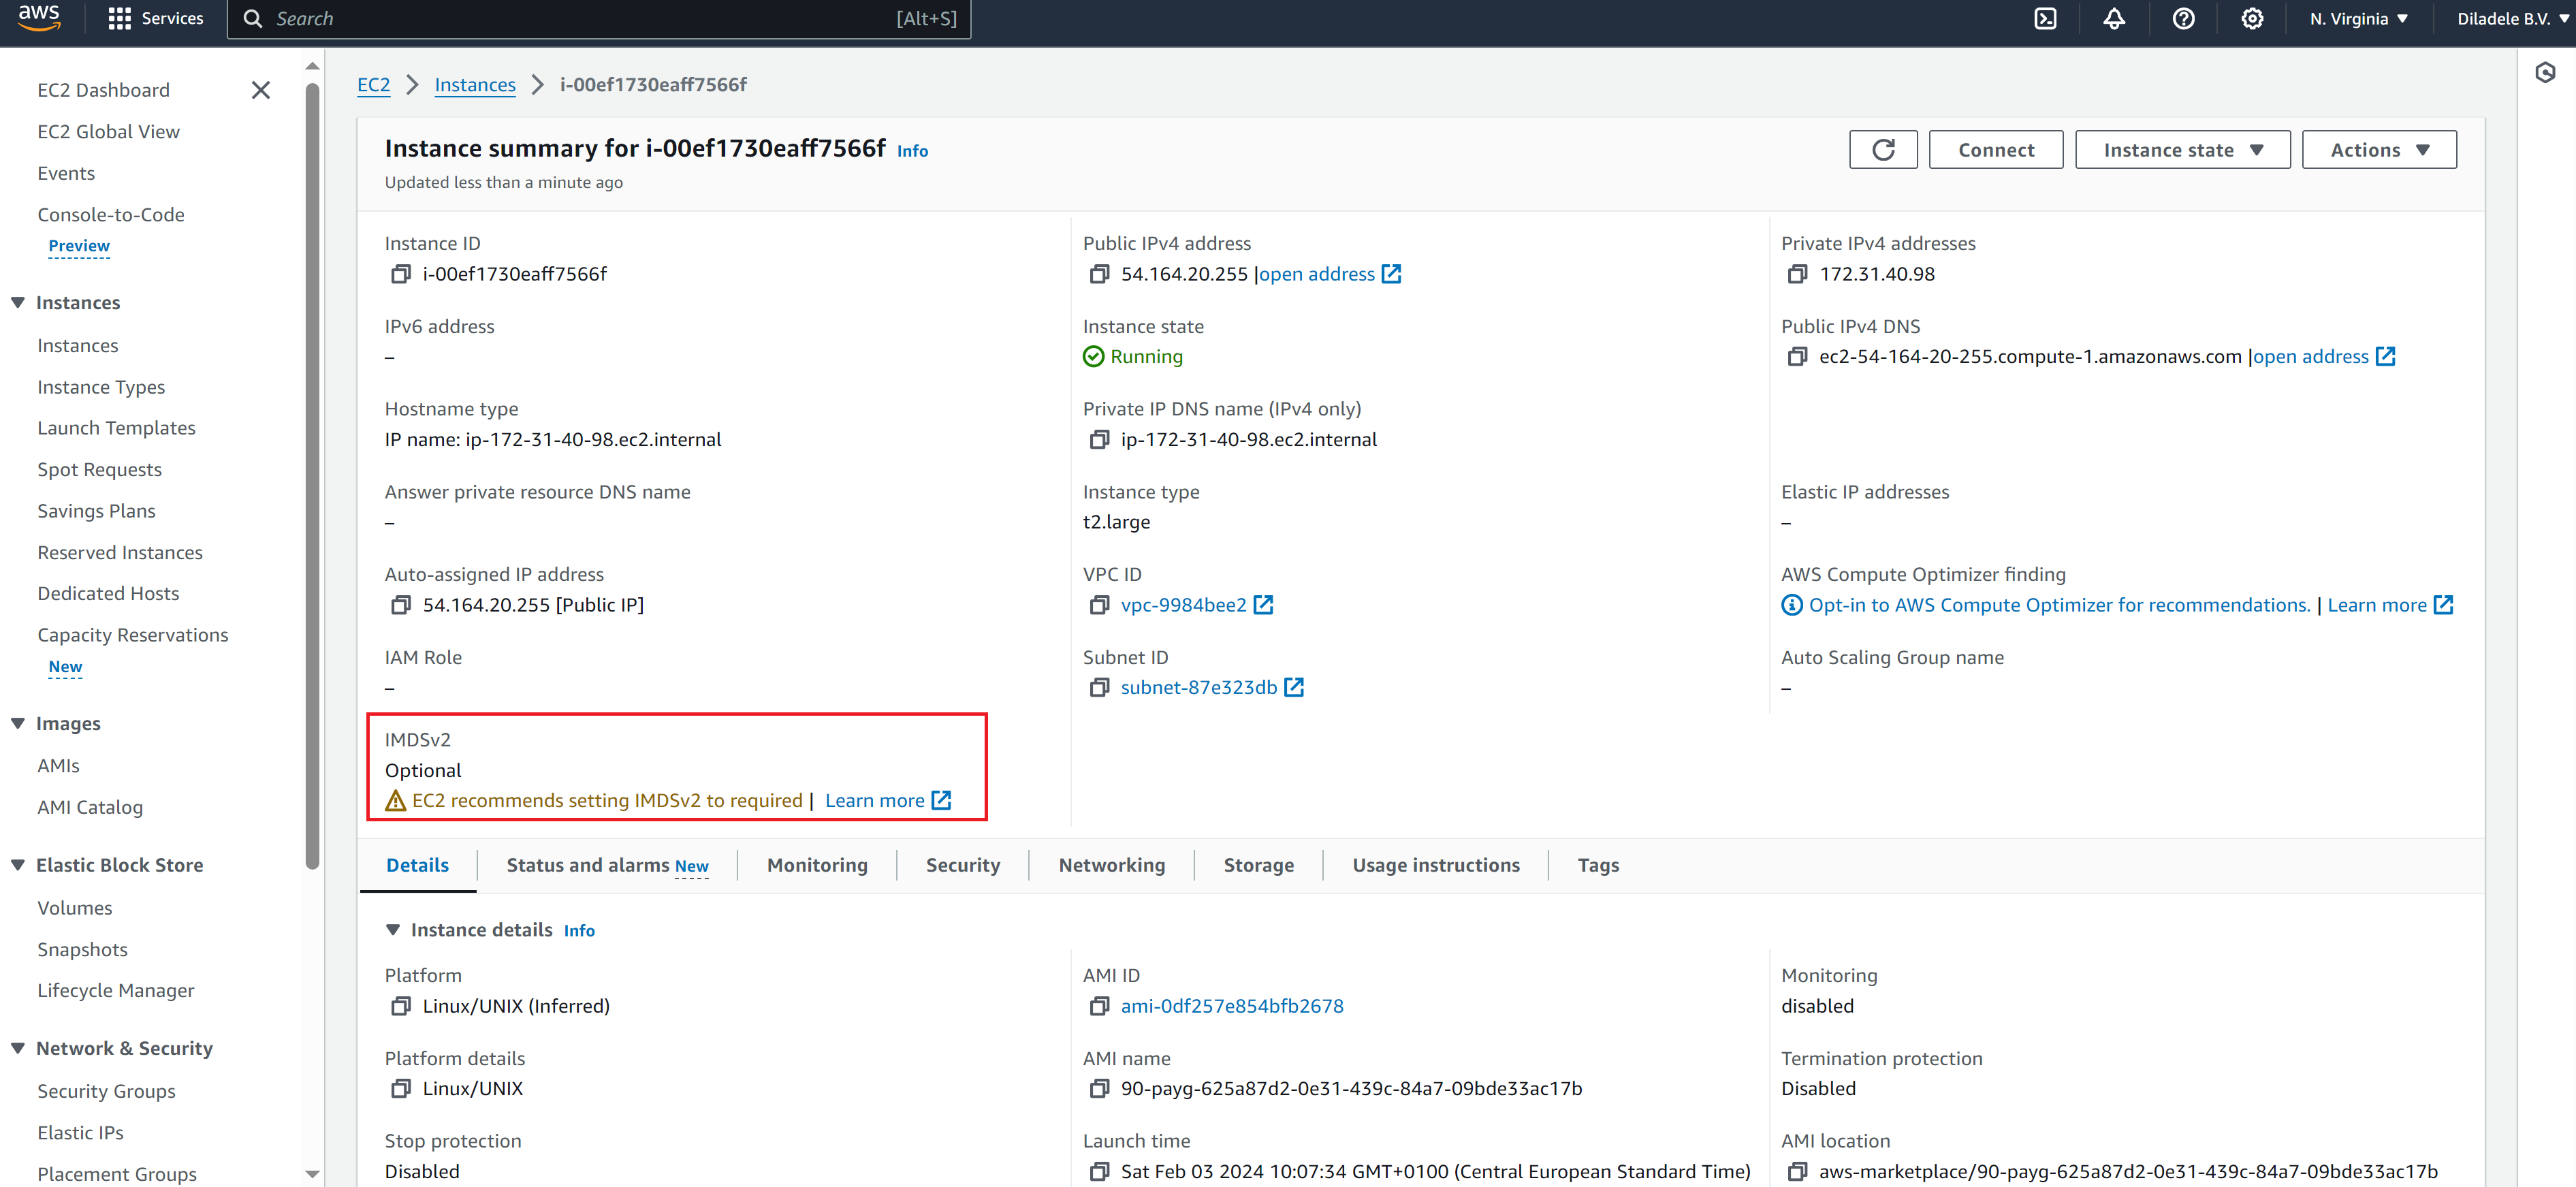This screenshot has width=2576, height=1187.
Task: Copy the Private IPv4 address
Action: pyautogui.click(x=1797, y=274)
